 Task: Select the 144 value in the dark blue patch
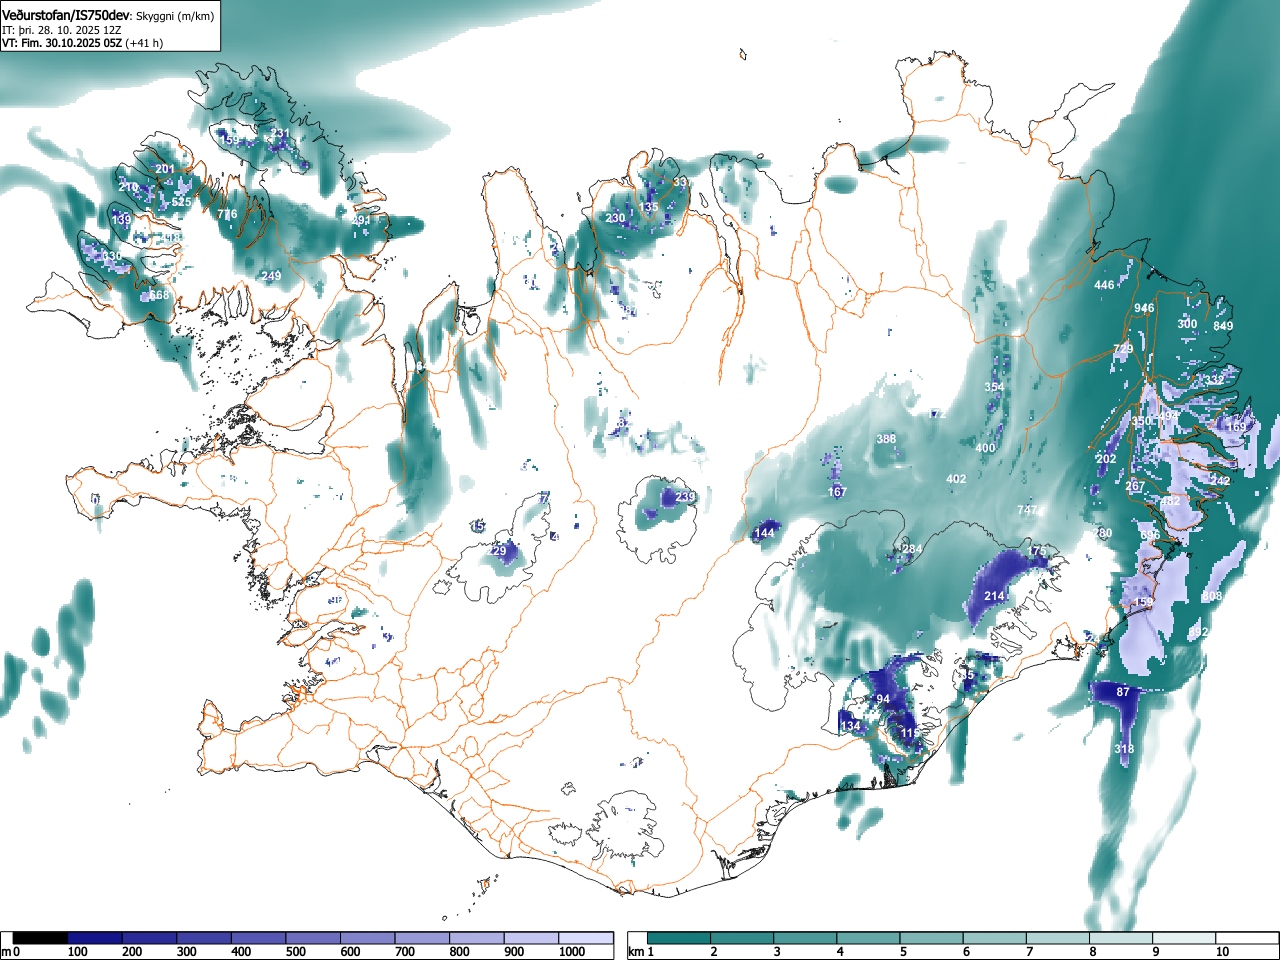click(764, 533)
